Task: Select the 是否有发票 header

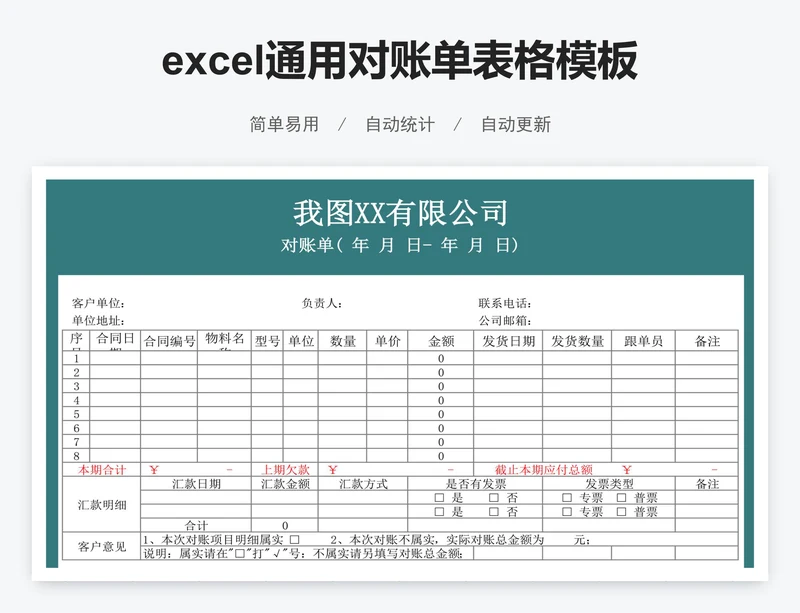Action: [x=476, y=483]
